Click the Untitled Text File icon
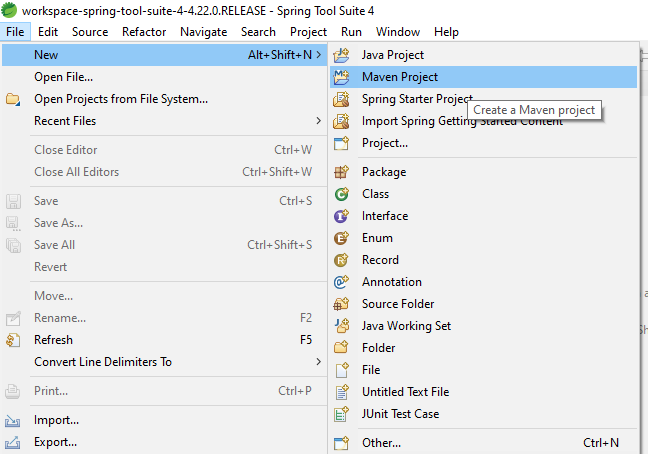648x454 pixels. [341, 392]
